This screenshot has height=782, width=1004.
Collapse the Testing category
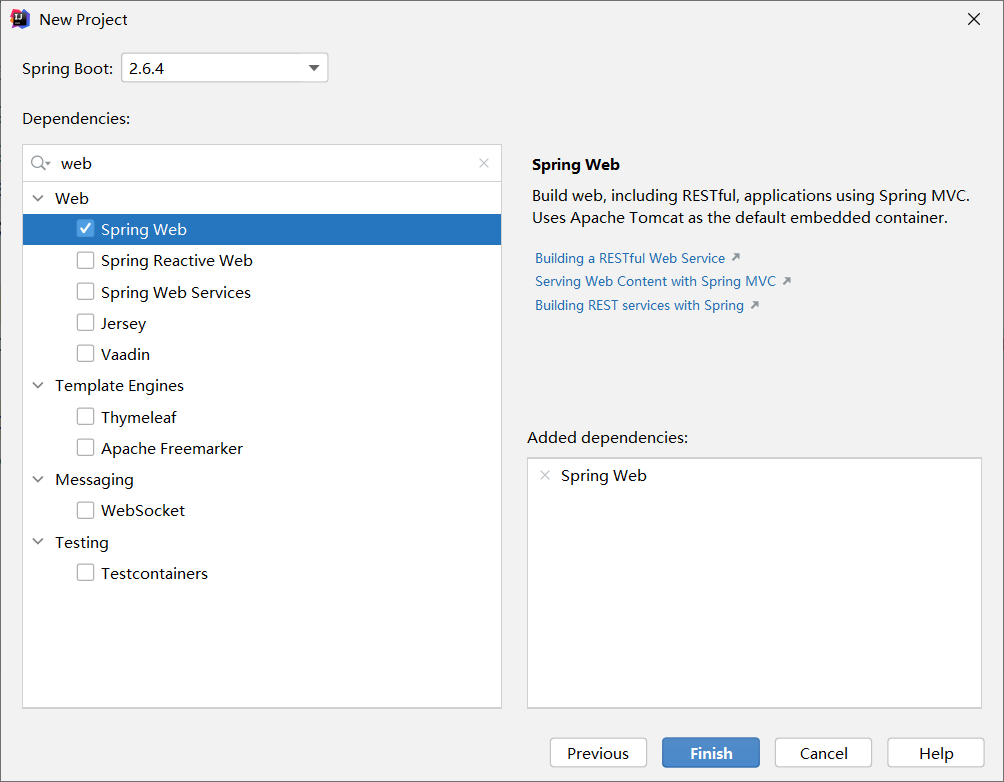(x=38, y=542)
